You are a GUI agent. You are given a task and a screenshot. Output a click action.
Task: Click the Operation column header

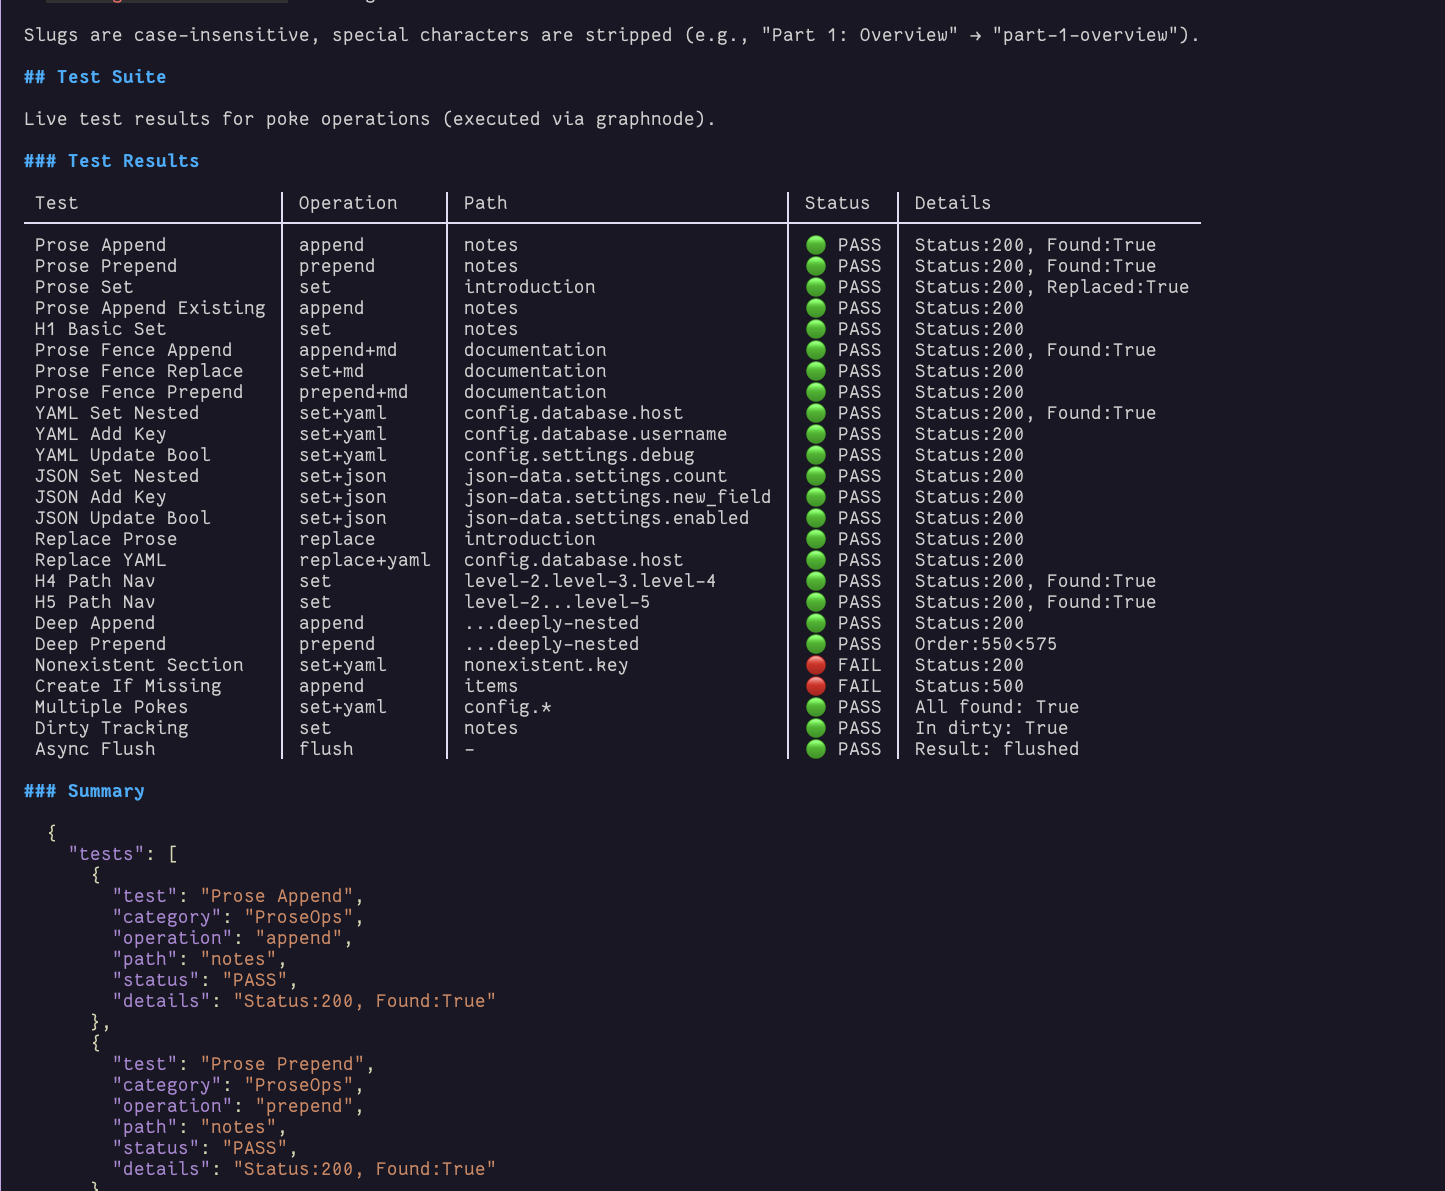point(347,203)
